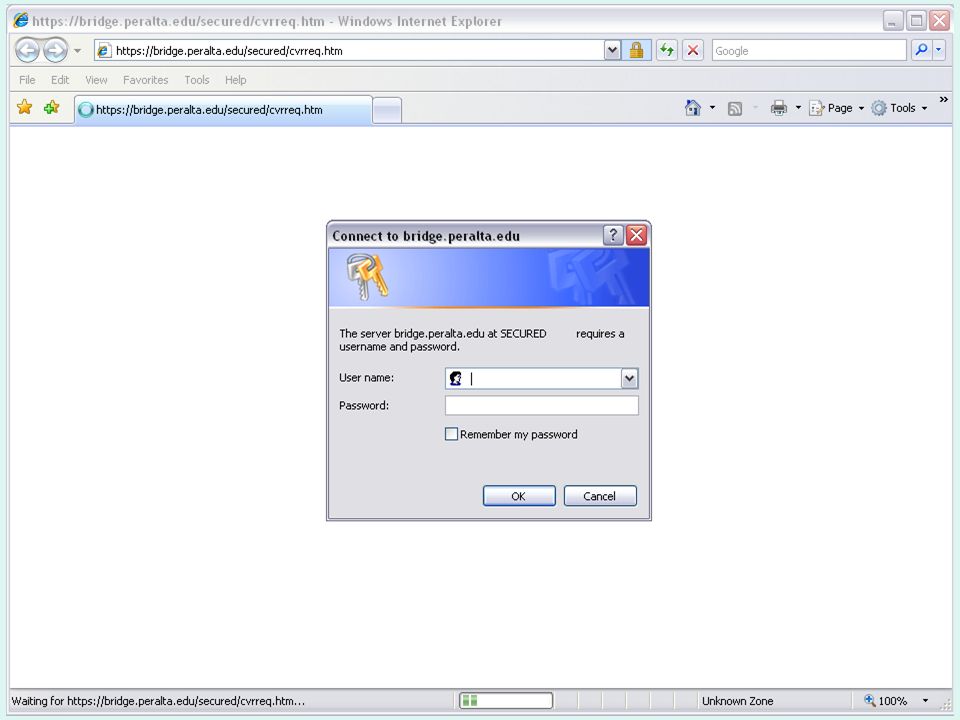This screenshot has height=720, width=960.
Task: Click the Internet Explorer title bar icon
Action: pos(21,20)
